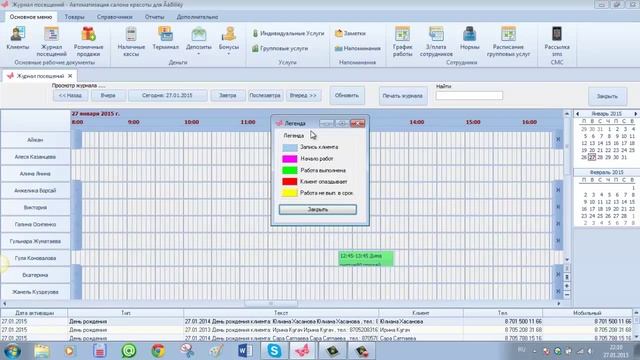The width and height of the screenshot is (640, 360).
Task: Click the red Клиент опаздывает swatch
Action: [x=290, y=182]
